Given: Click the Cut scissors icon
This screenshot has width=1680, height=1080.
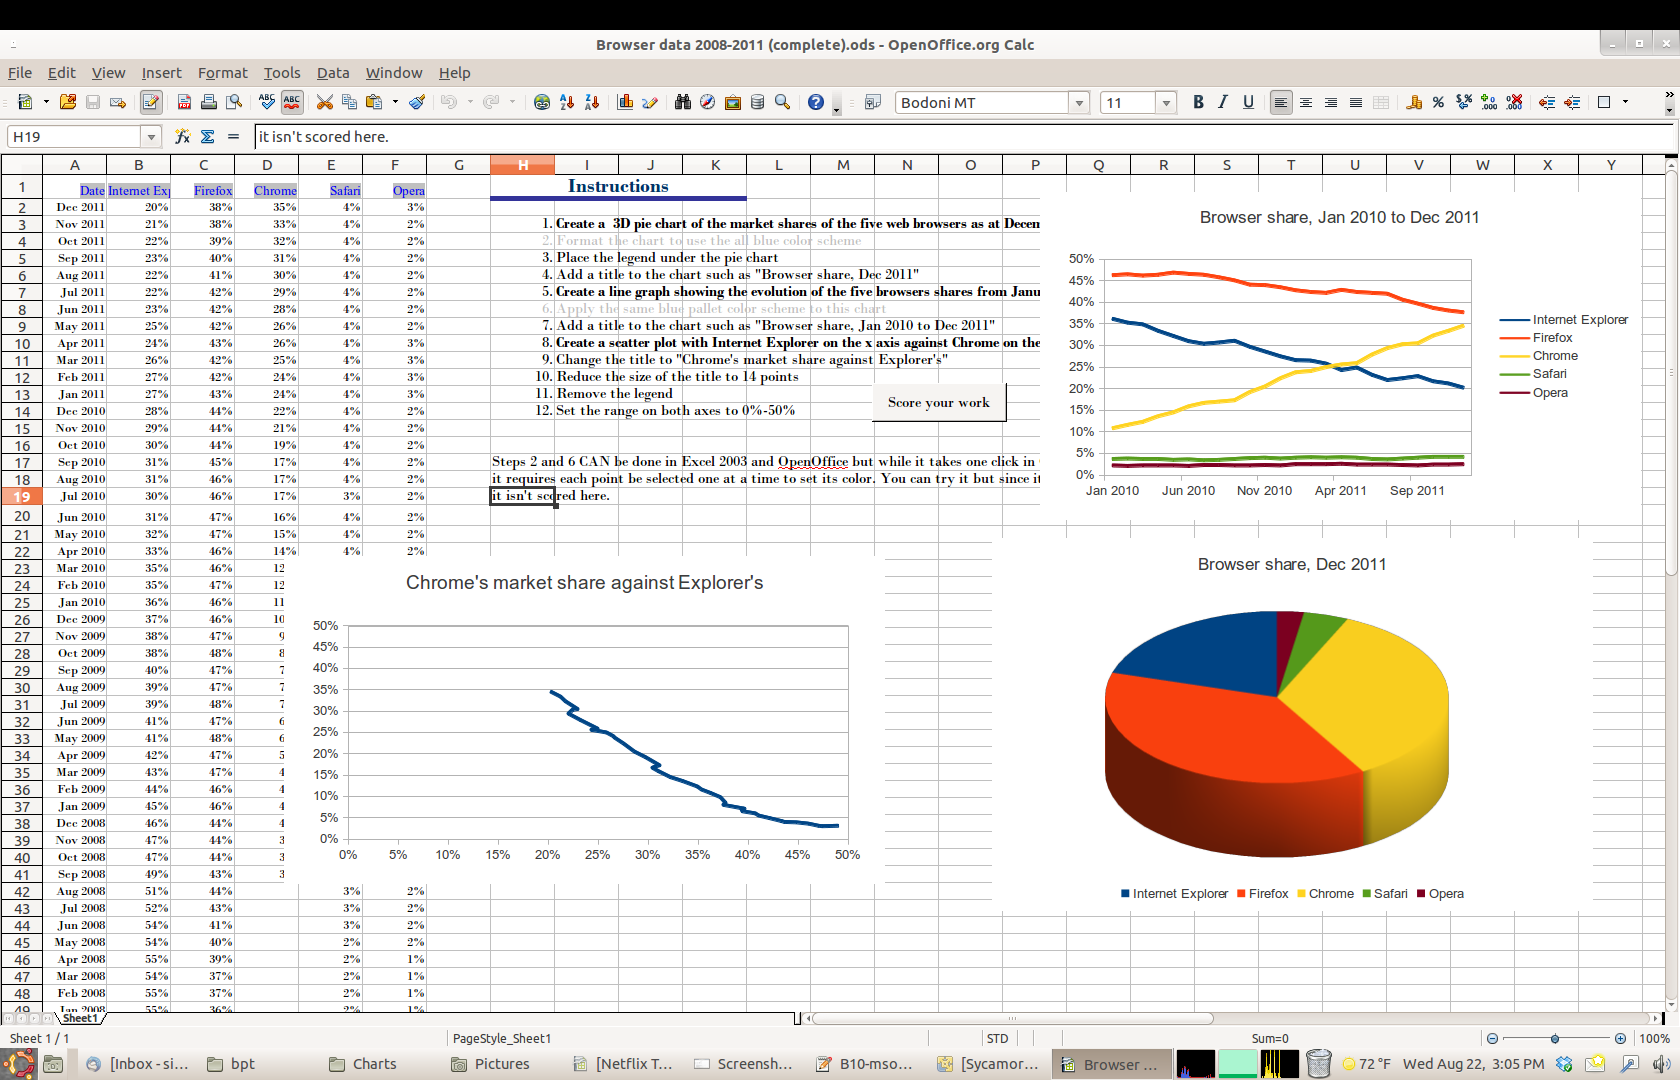Looking at the screenshot, I should click(324, 102).
